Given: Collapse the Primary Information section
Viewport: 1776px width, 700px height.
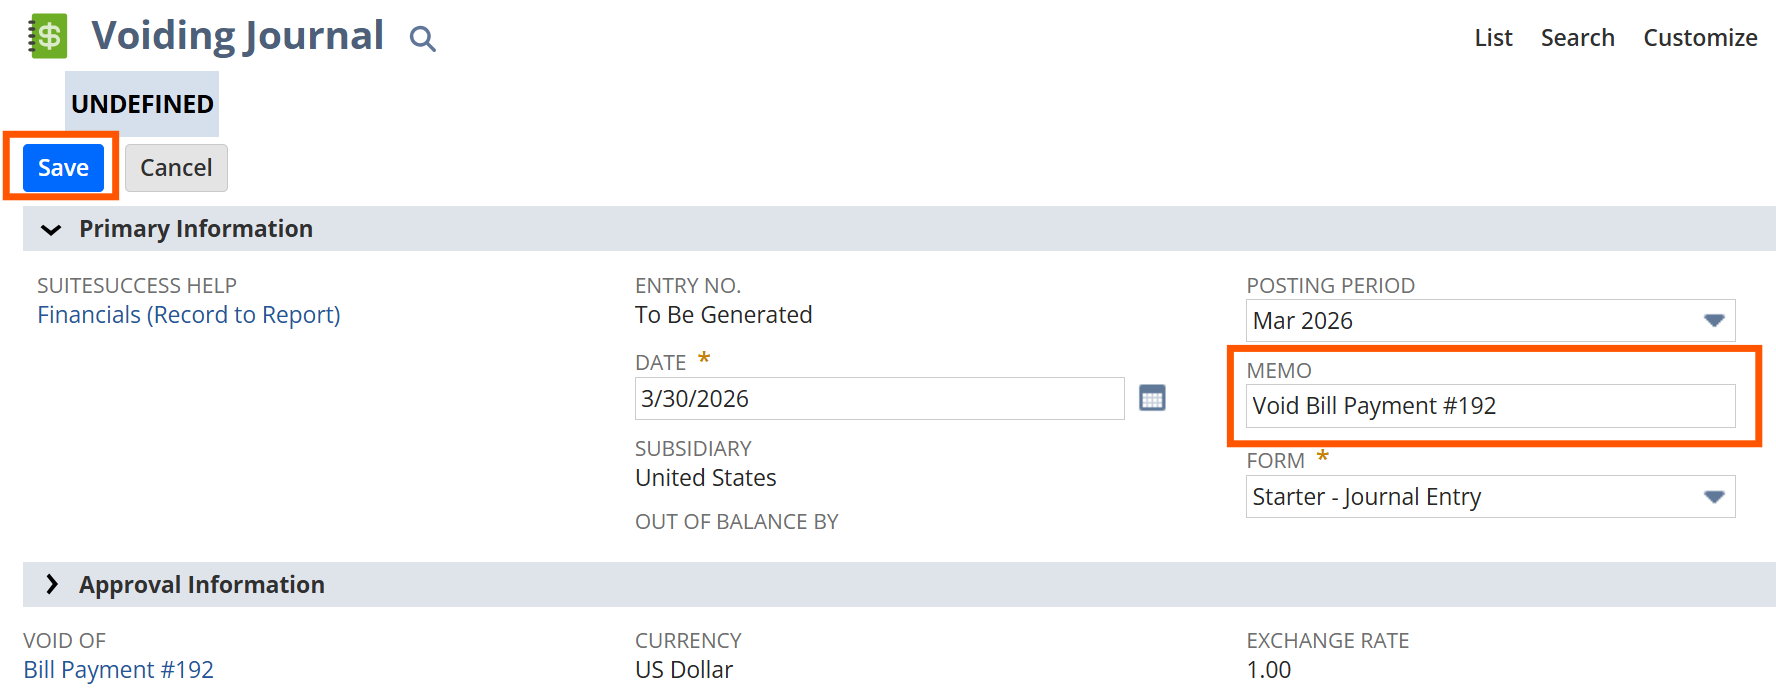Looking at the screenshot, I should (x=51, y=230).
